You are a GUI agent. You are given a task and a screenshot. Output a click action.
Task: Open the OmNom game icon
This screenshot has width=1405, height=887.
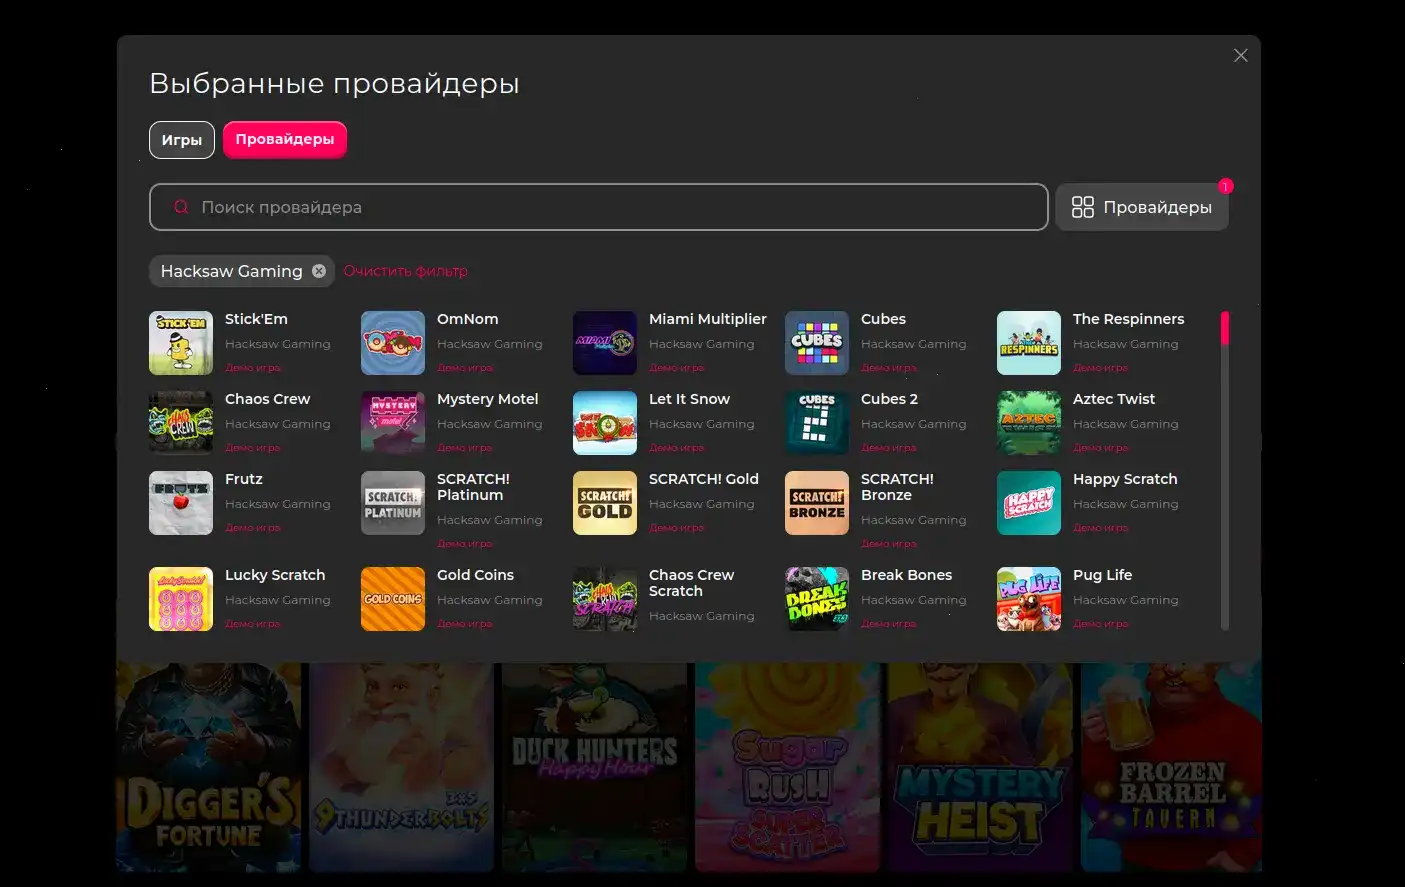[x=392, y=343]
